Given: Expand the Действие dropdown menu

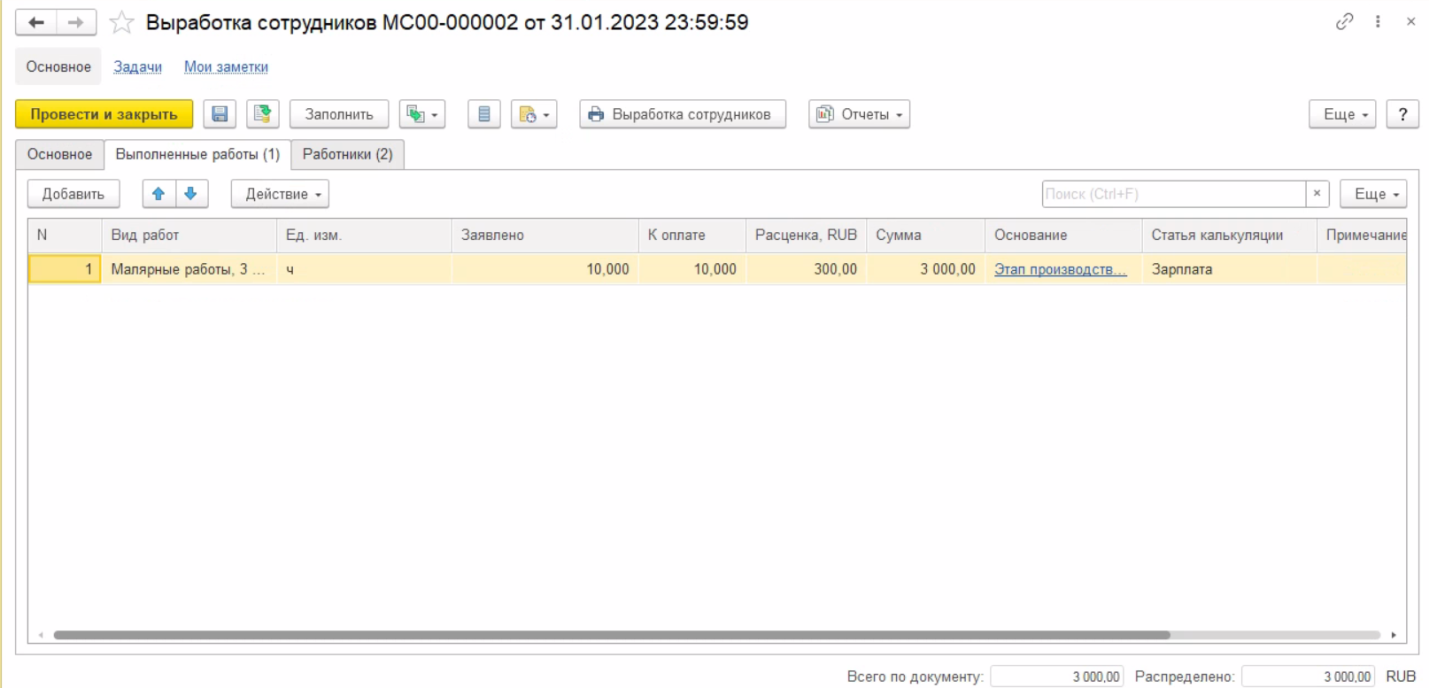Looking at the screenshot, I should tap(279, 194).
